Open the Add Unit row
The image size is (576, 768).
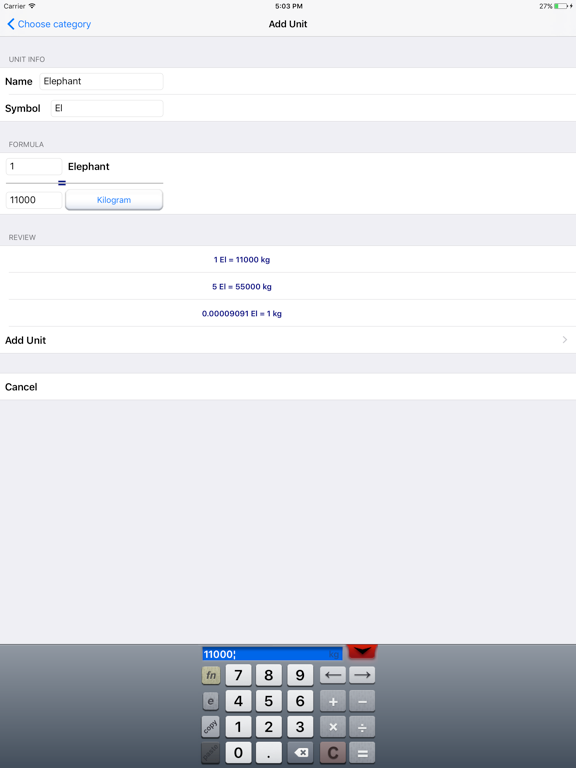pos(288,340)
